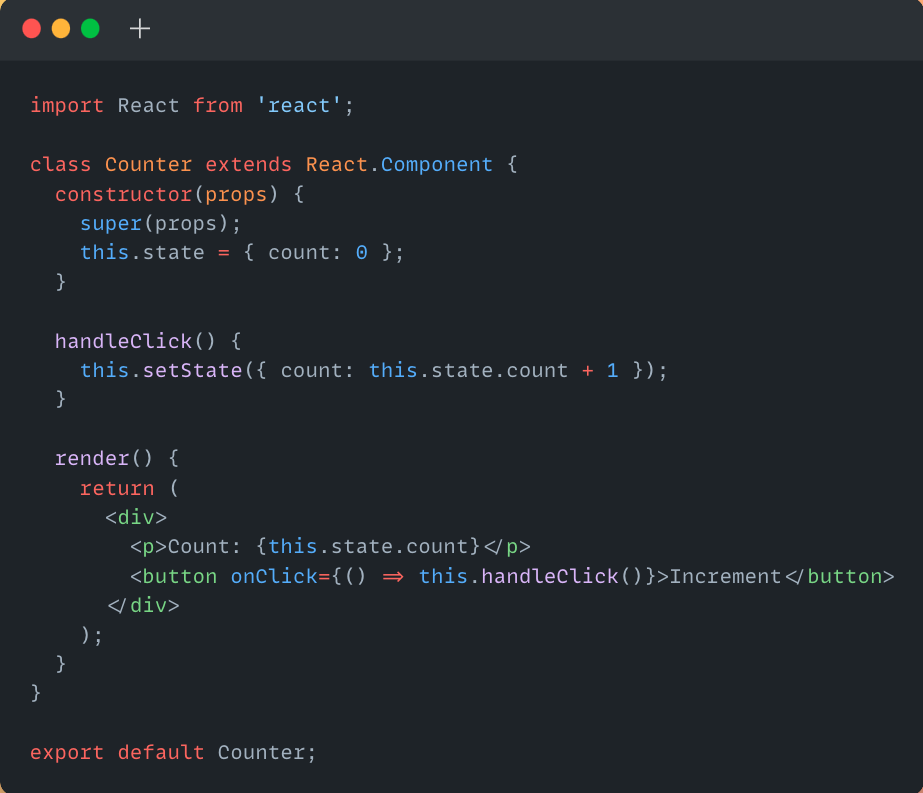Click the handleClick method definition
The image size is (923, 793).
tap(124, 341)
